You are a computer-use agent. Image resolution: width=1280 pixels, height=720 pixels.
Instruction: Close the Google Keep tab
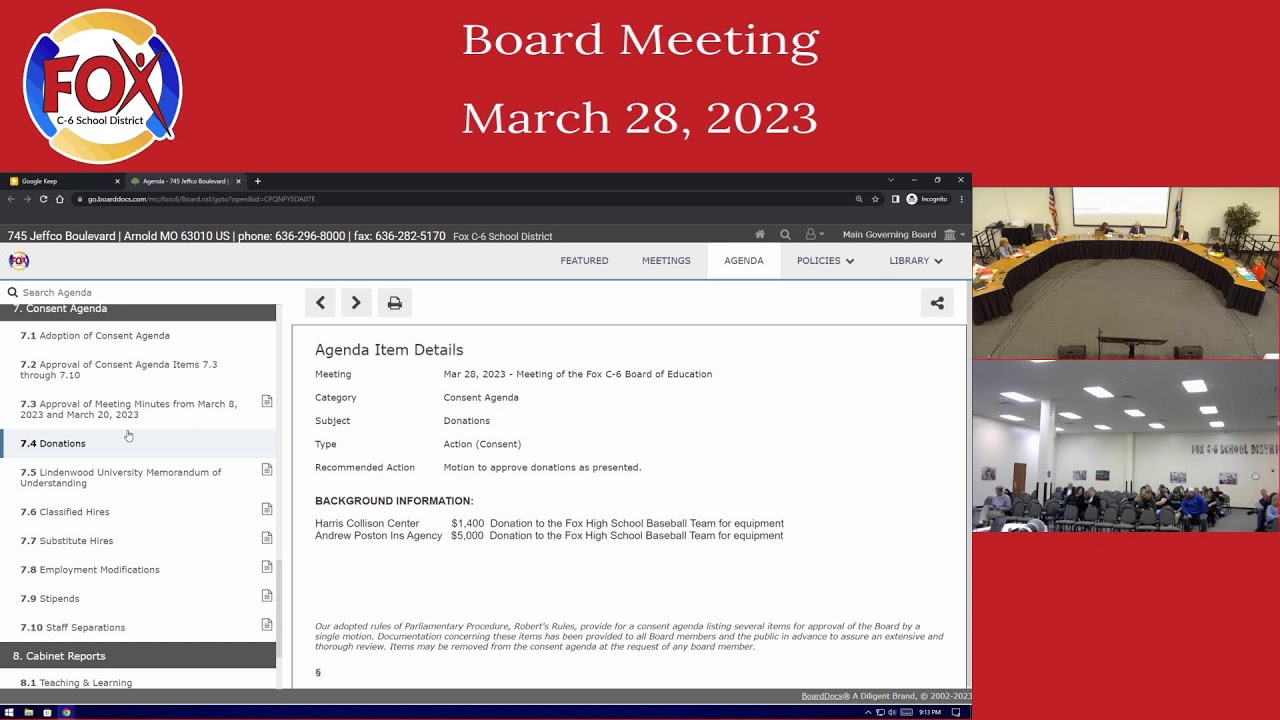(x=117, y=181)
